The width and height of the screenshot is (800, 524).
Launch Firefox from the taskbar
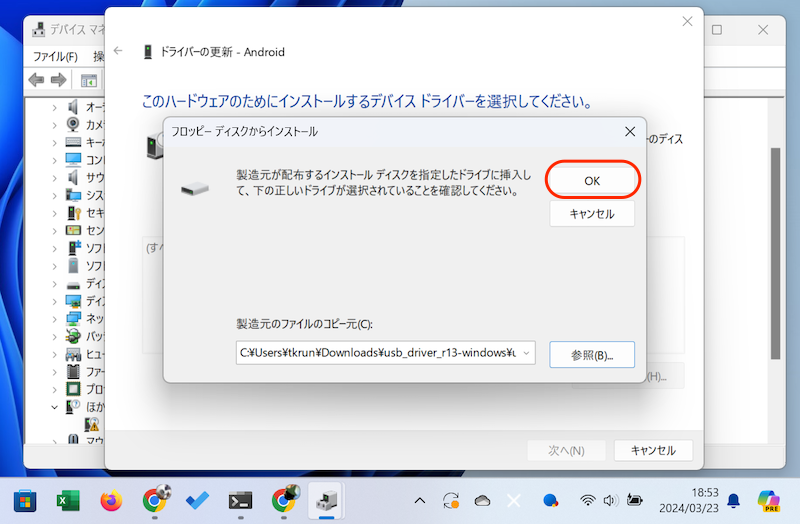[x=111, y=500]
